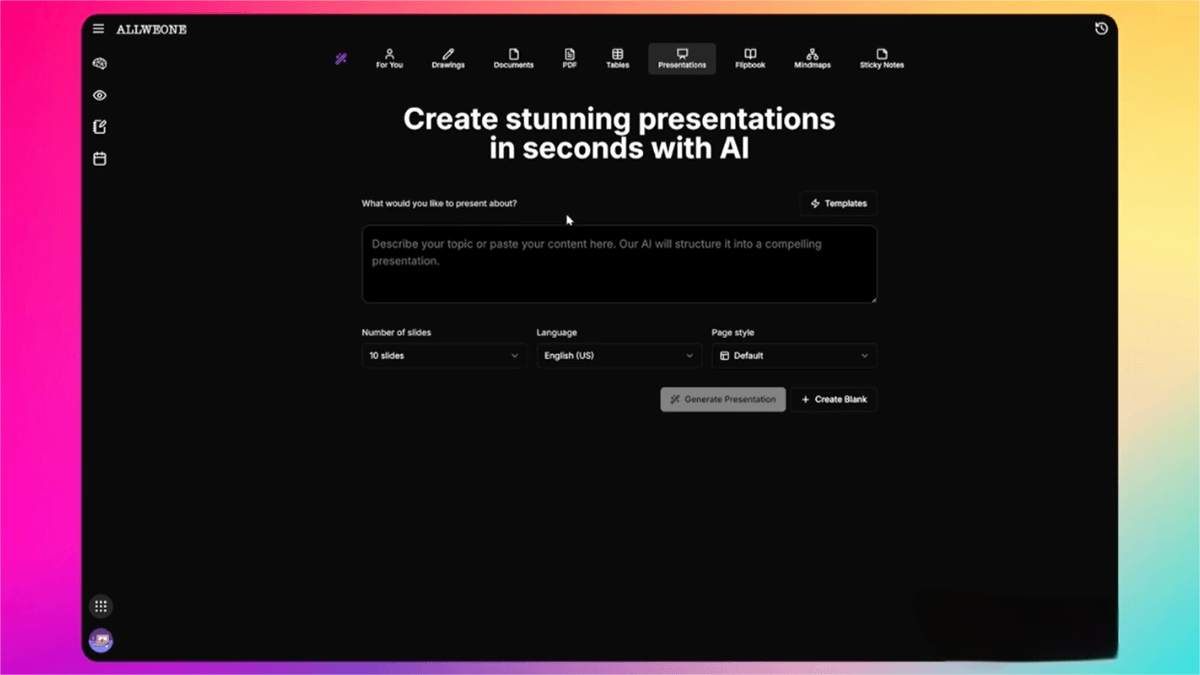Viewport: 1200px width, 675px height.
Task: Open the Templates panel
Action: [x=838, y=203]
